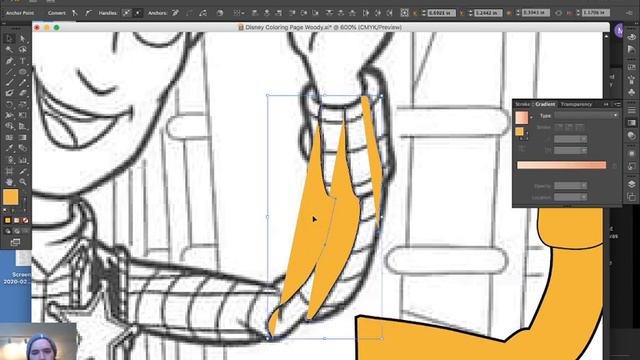The image size is (640, 360).
Task: Open the Align To dropdown in control bar
Action: pyautogui.click(x=238, y=13)
